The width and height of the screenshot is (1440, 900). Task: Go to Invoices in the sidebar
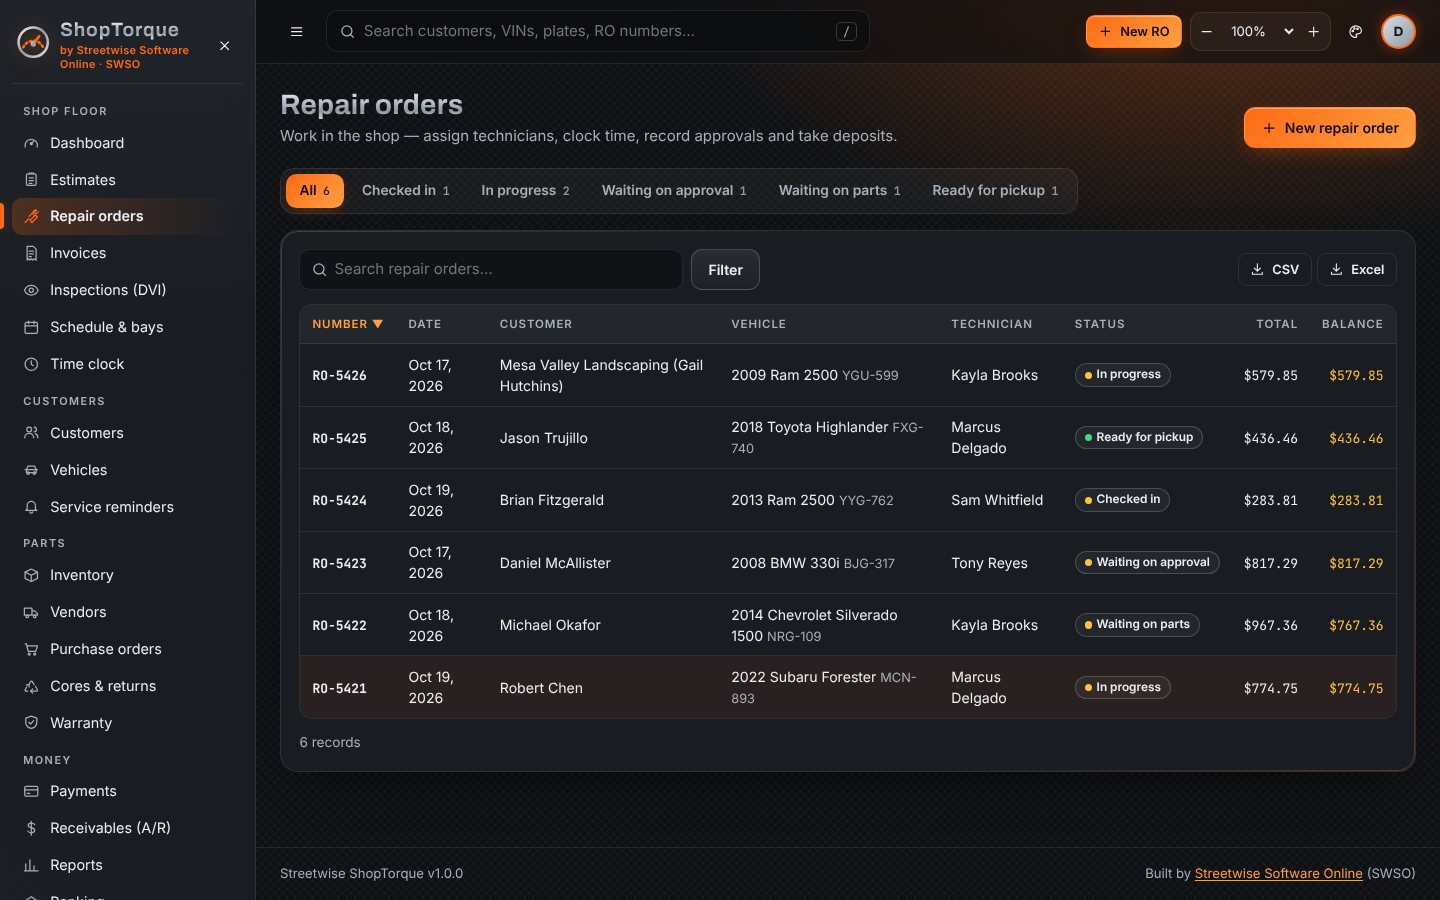click(x=127, y=253)
